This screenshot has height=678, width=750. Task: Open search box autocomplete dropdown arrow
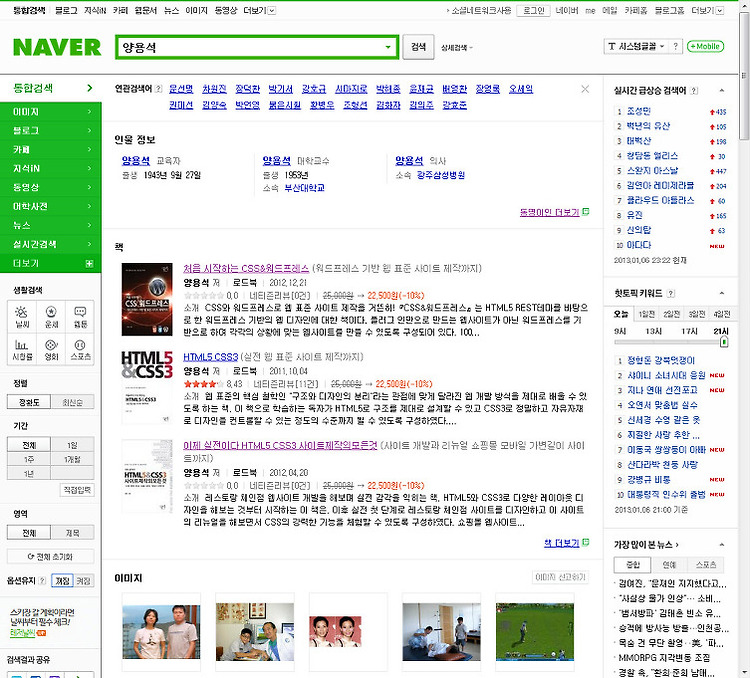click(388, 47)
